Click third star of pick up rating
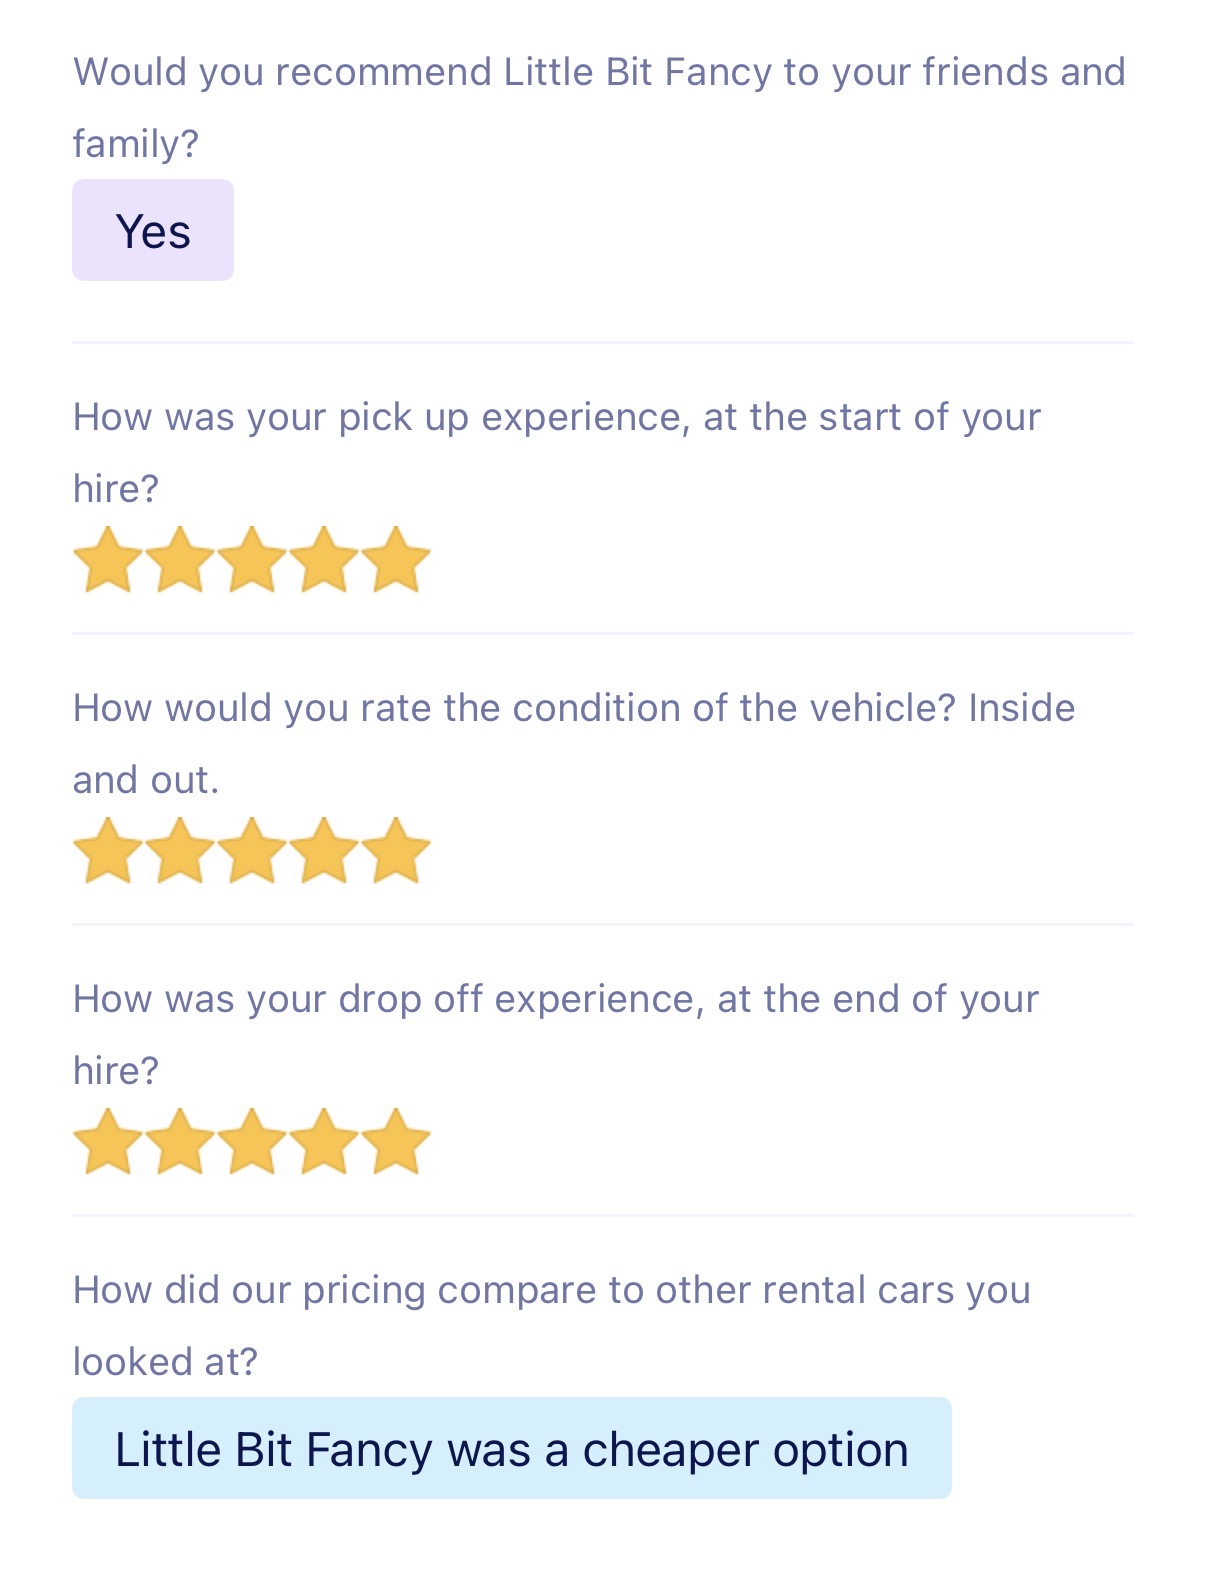 [x=252, y=560]
